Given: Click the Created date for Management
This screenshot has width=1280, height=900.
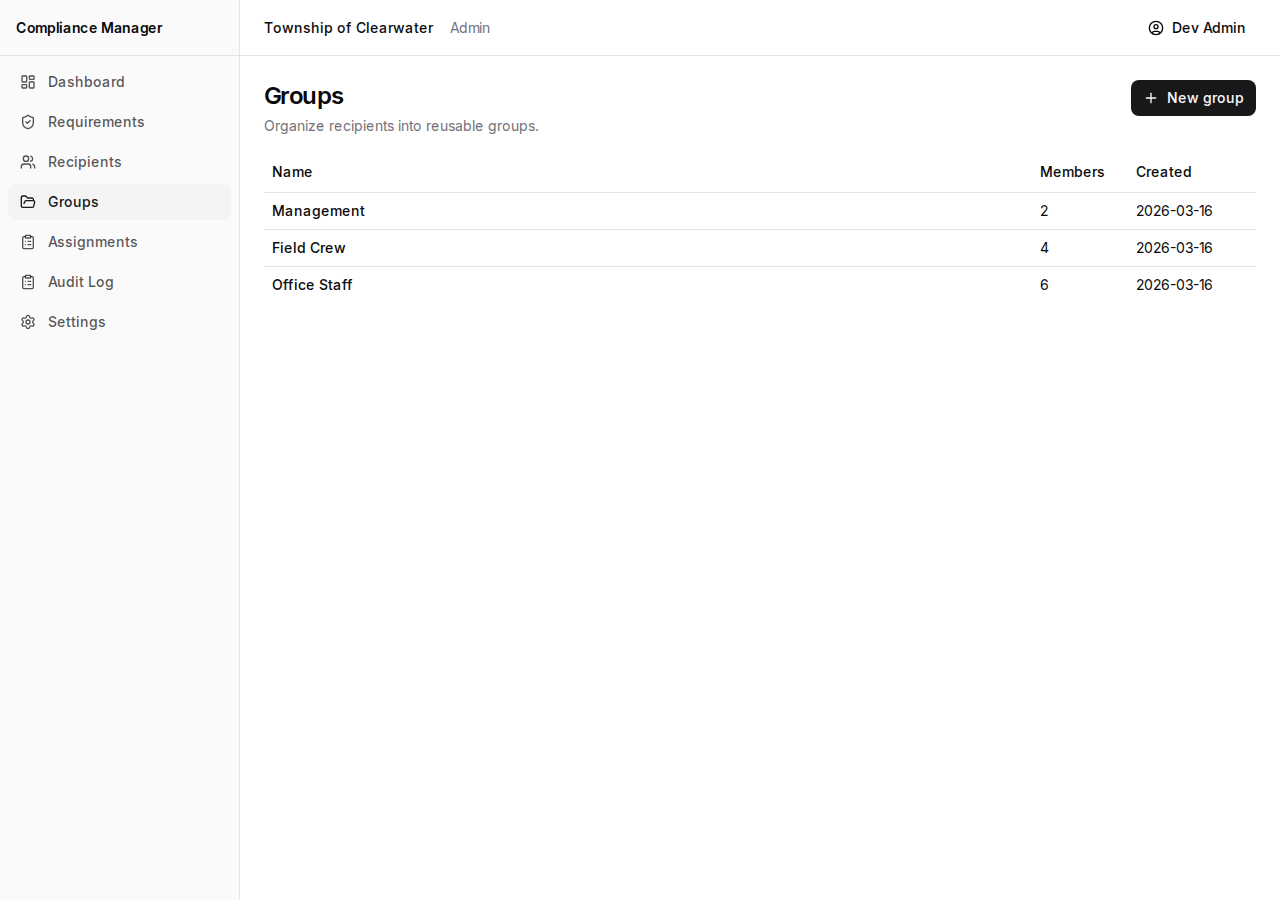Looking at the screenshot, I should tap(1174, 211).
